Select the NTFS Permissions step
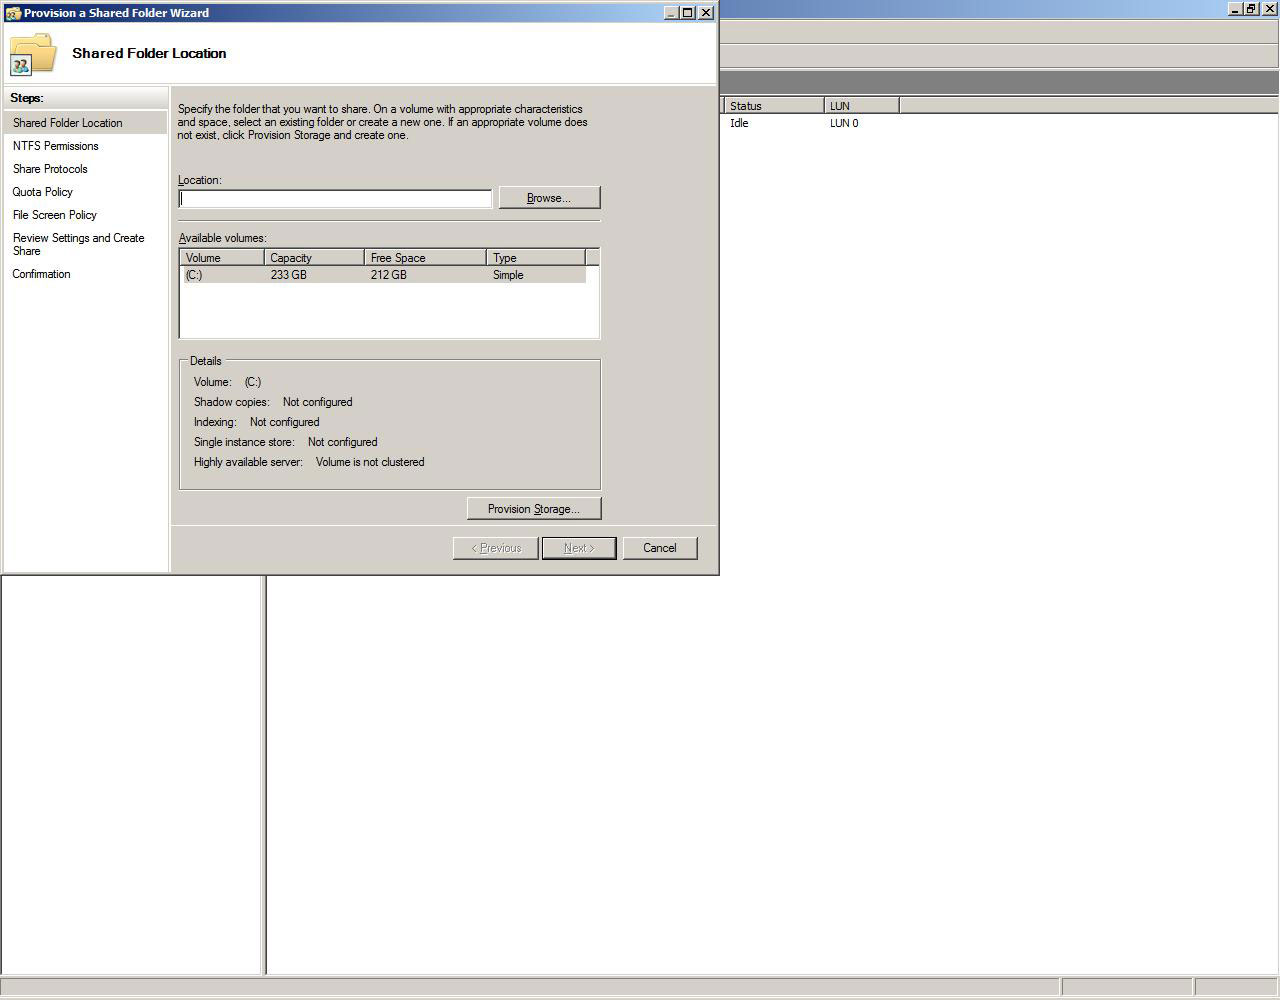Image resolution: width=1280 pixels, height=1000 pixels. pyautogui.click(x=56, y=146)
